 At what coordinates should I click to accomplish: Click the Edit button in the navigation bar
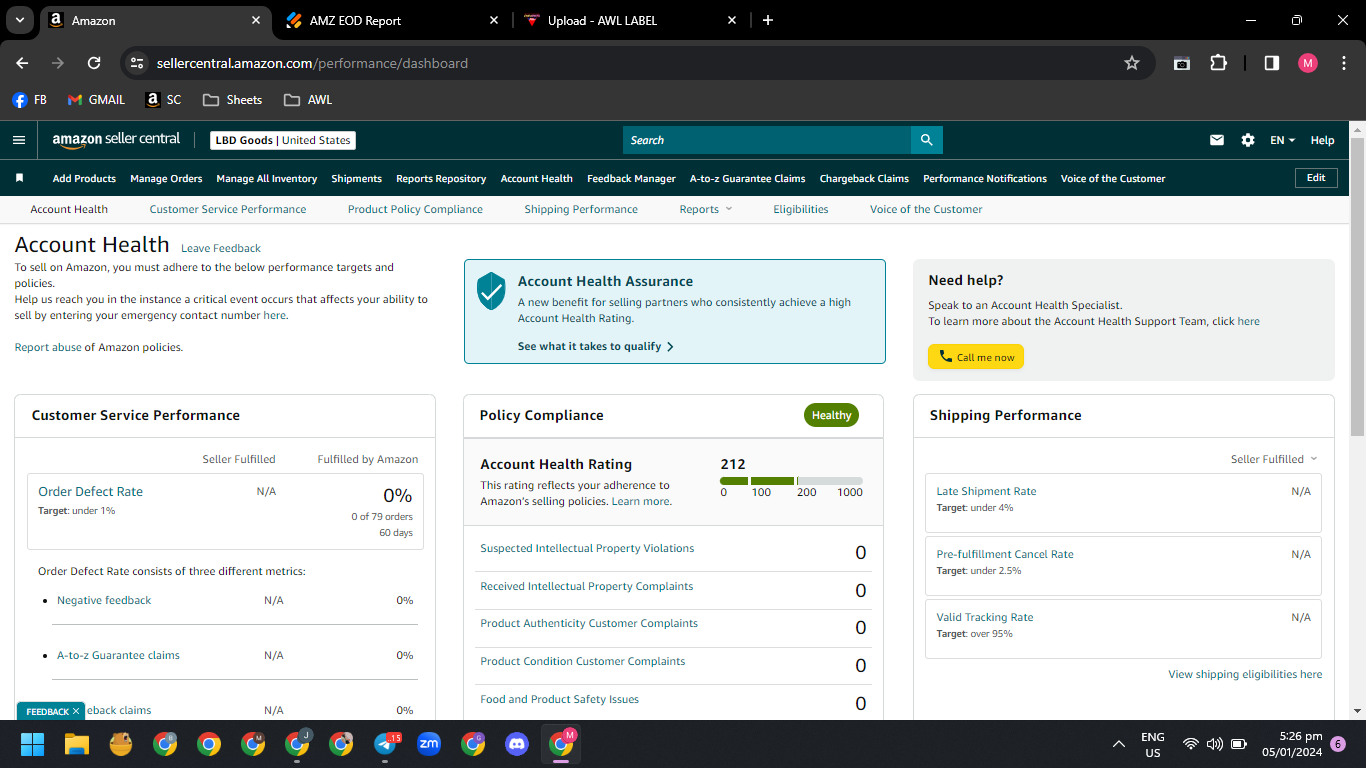[x=1316, y=178]
